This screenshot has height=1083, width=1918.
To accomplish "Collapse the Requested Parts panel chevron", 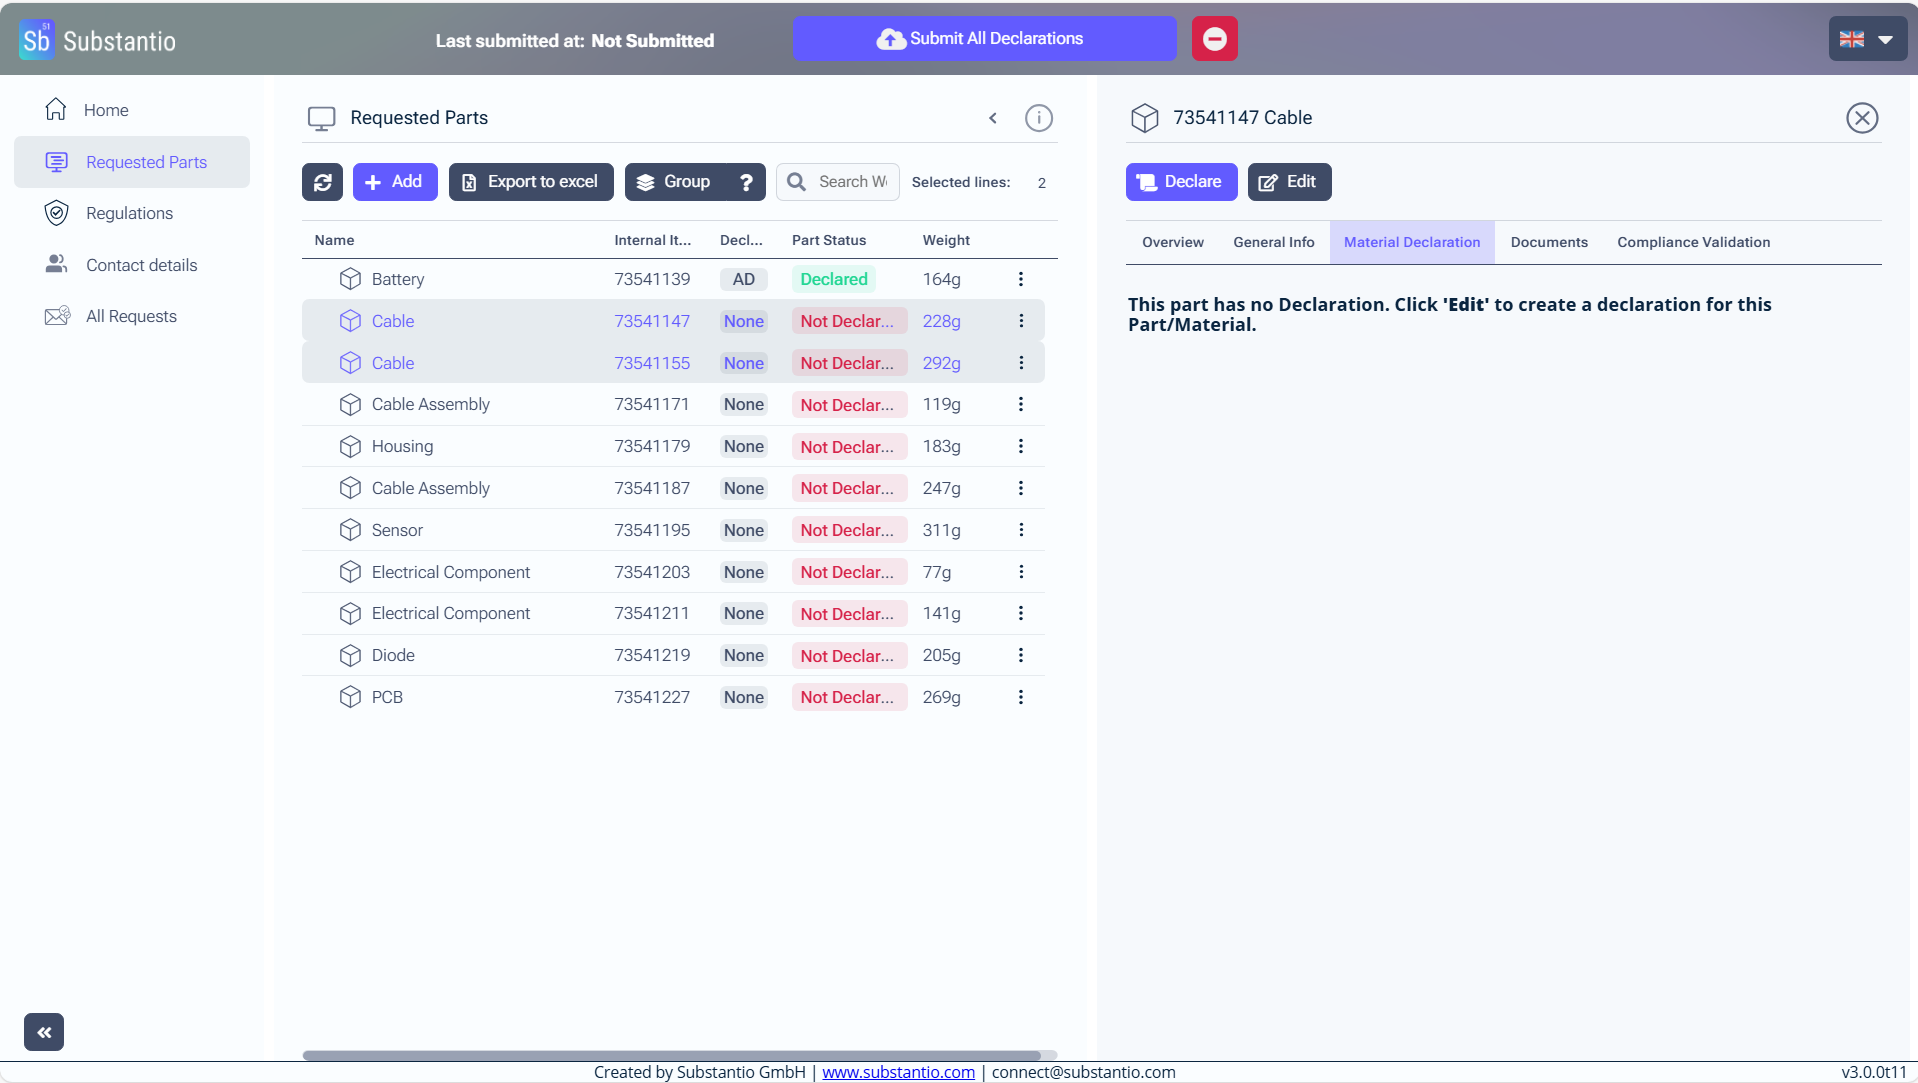I will tap(993, 118).
